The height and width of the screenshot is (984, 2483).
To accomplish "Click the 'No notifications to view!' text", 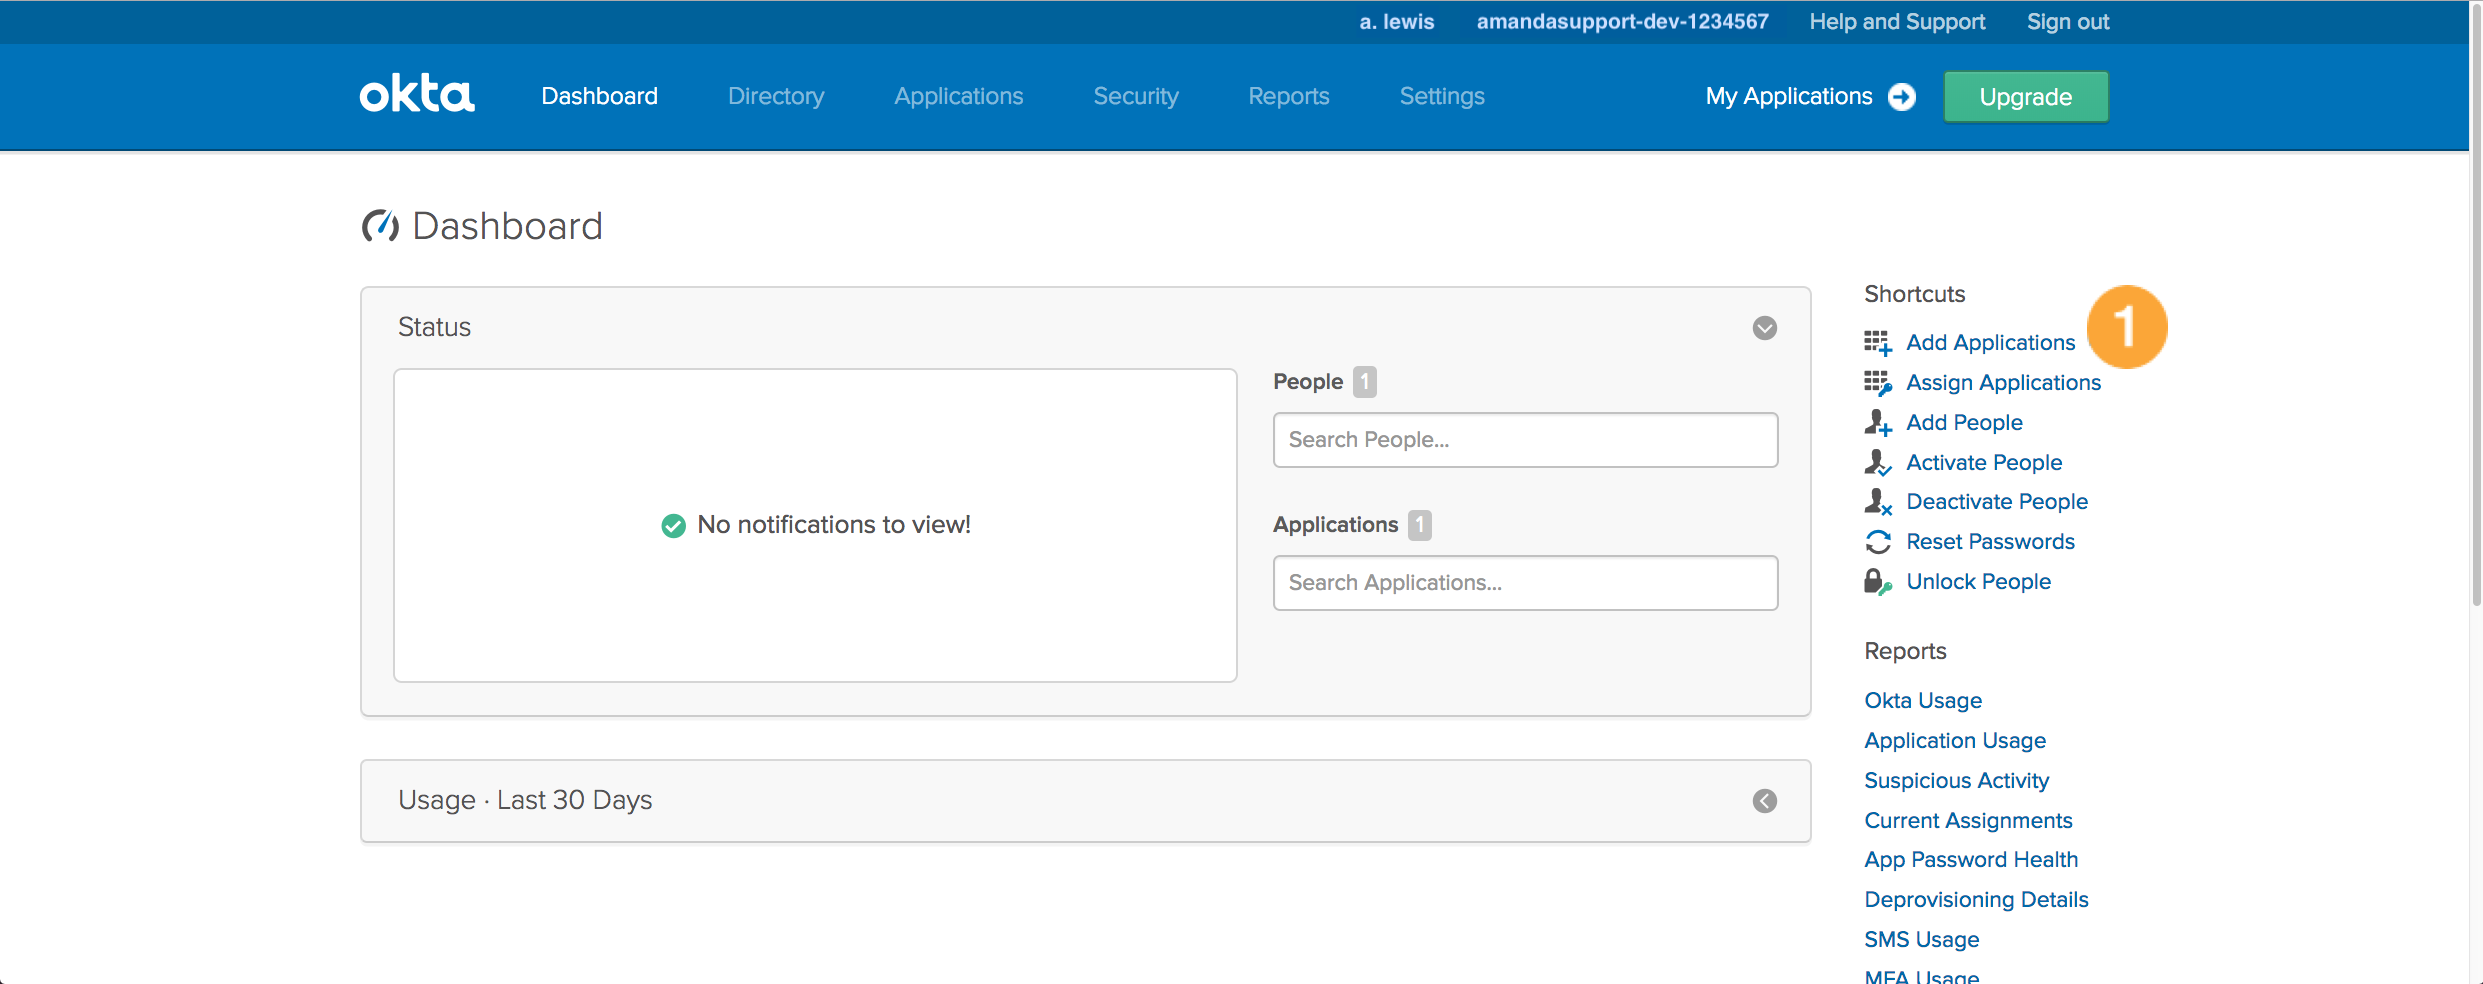I will pos(833,525).
